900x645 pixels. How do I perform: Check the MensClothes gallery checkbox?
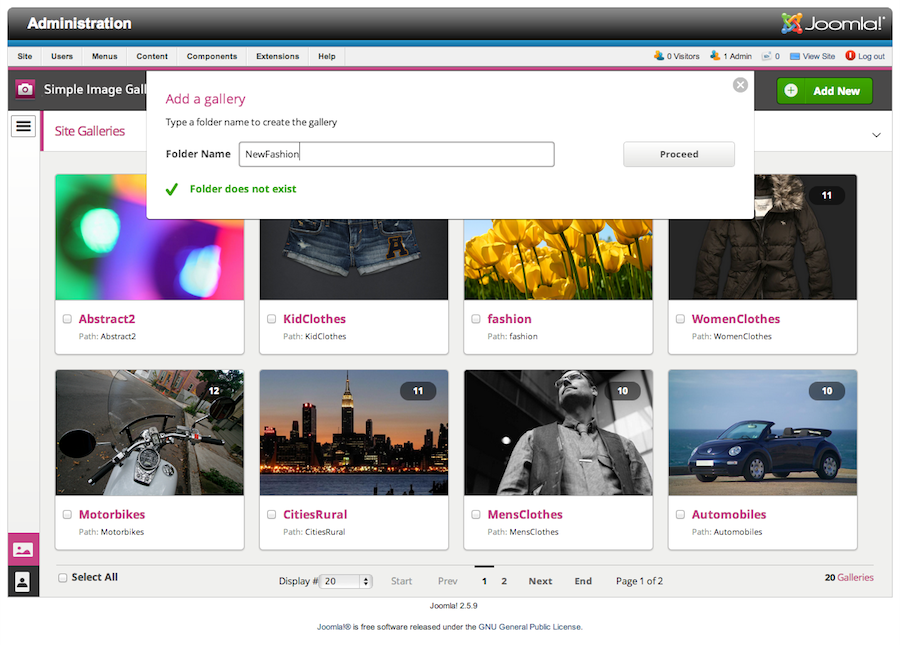click(476, 515)
